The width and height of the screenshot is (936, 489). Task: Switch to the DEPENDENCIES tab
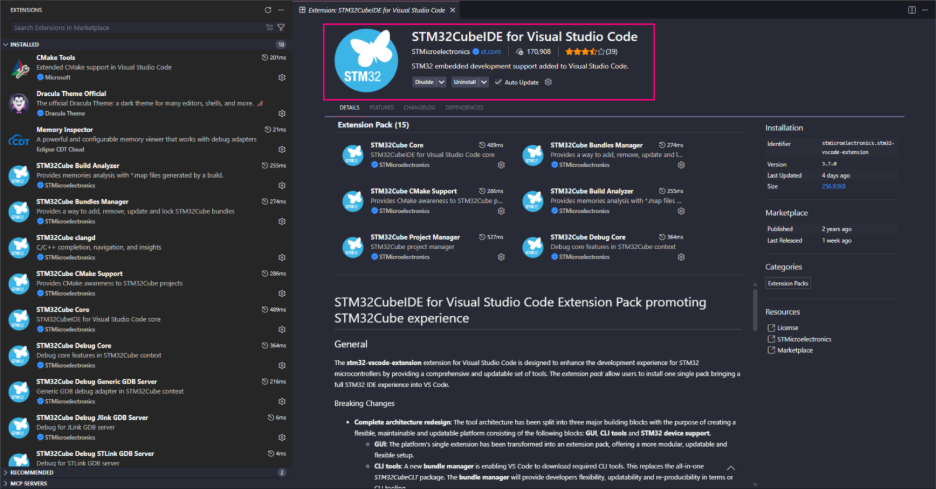pos(464,107)
